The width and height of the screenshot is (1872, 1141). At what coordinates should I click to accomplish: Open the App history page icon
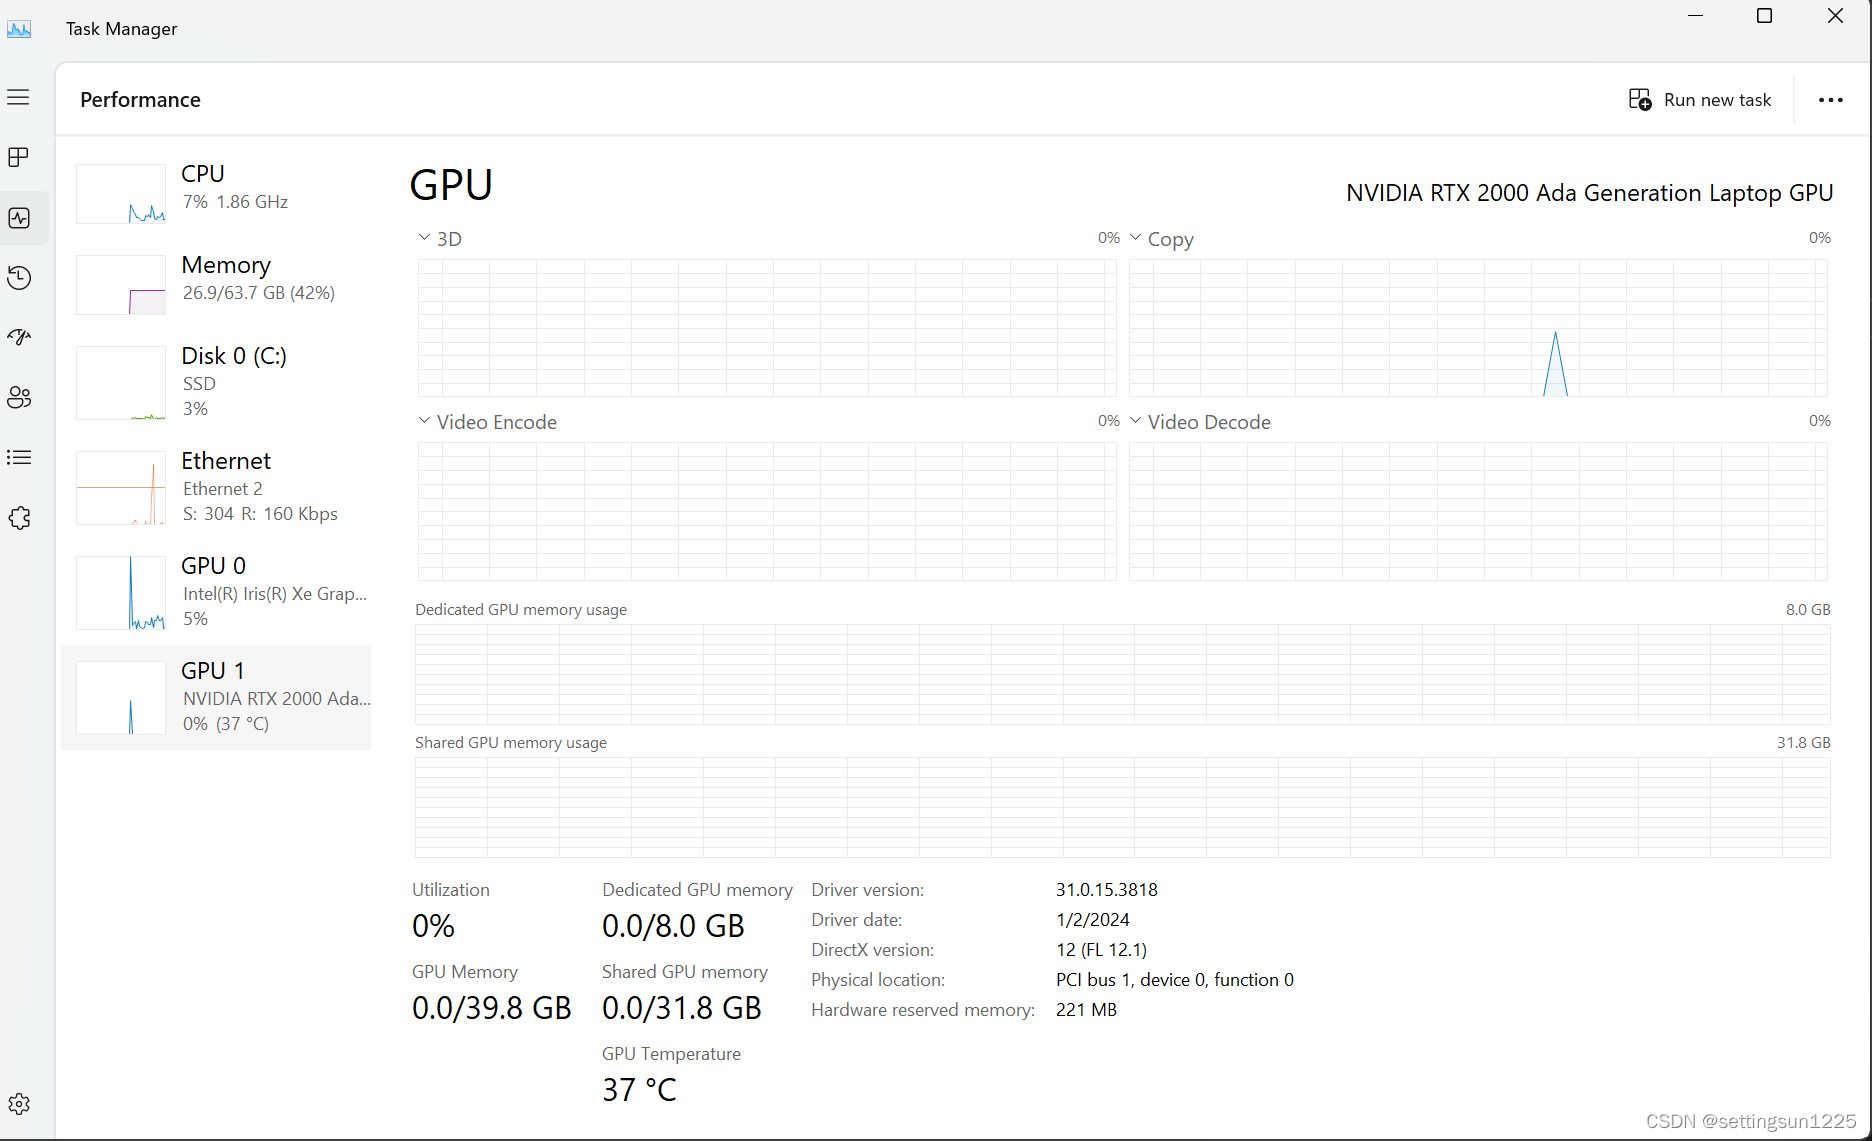pyautogui.click(x=19, y=277)
